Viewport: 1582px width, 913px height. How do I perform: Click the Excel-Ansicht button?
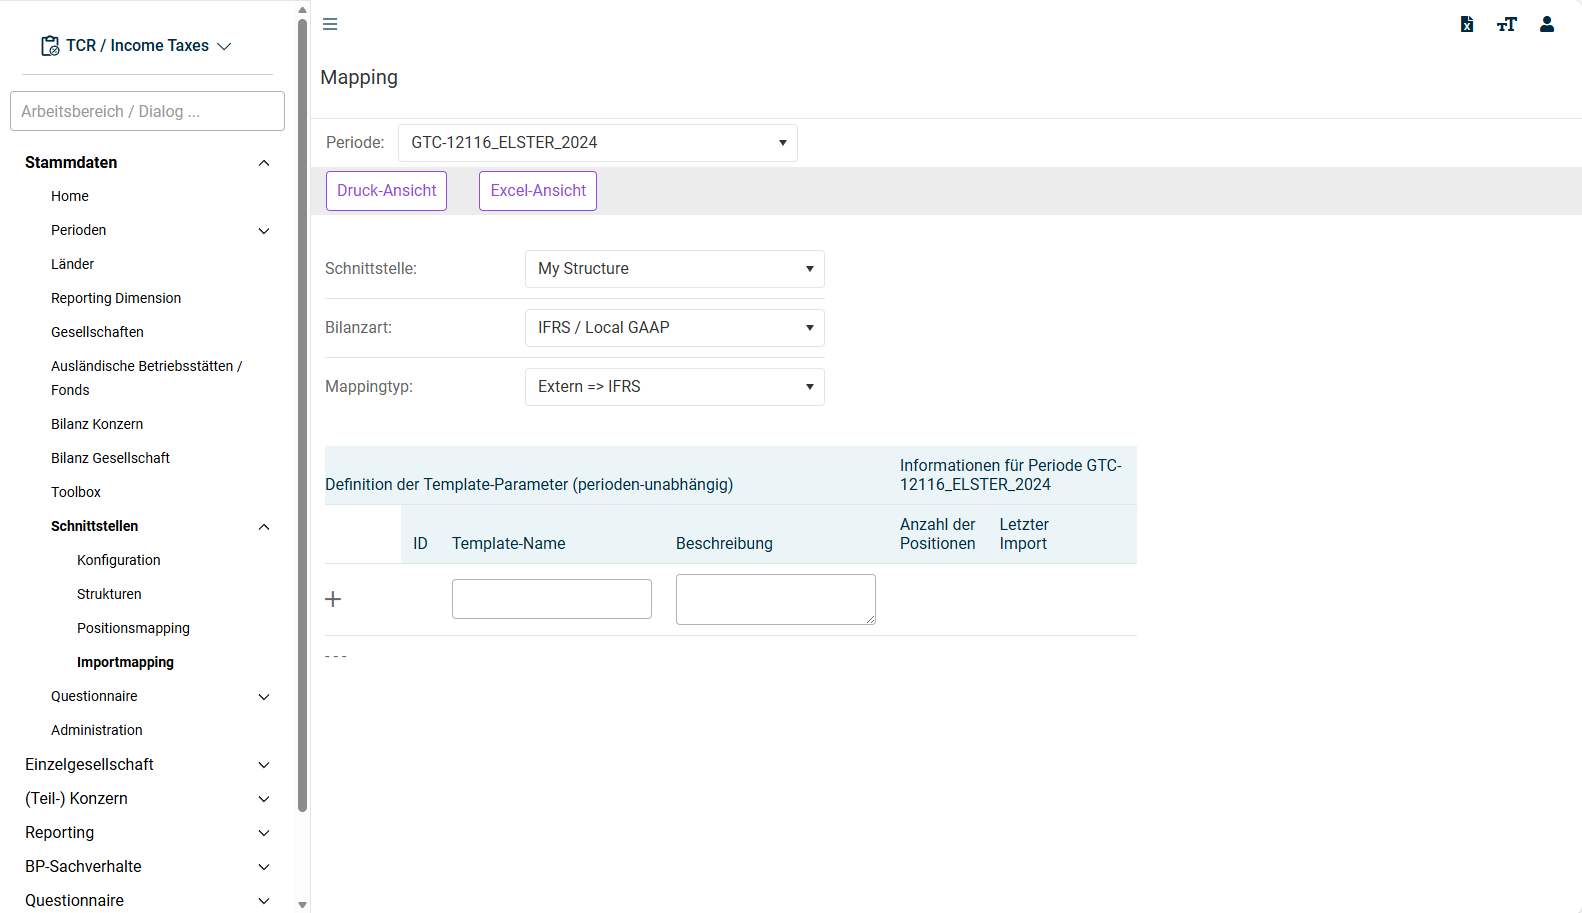pyautogui.click(x=538, y=191)
